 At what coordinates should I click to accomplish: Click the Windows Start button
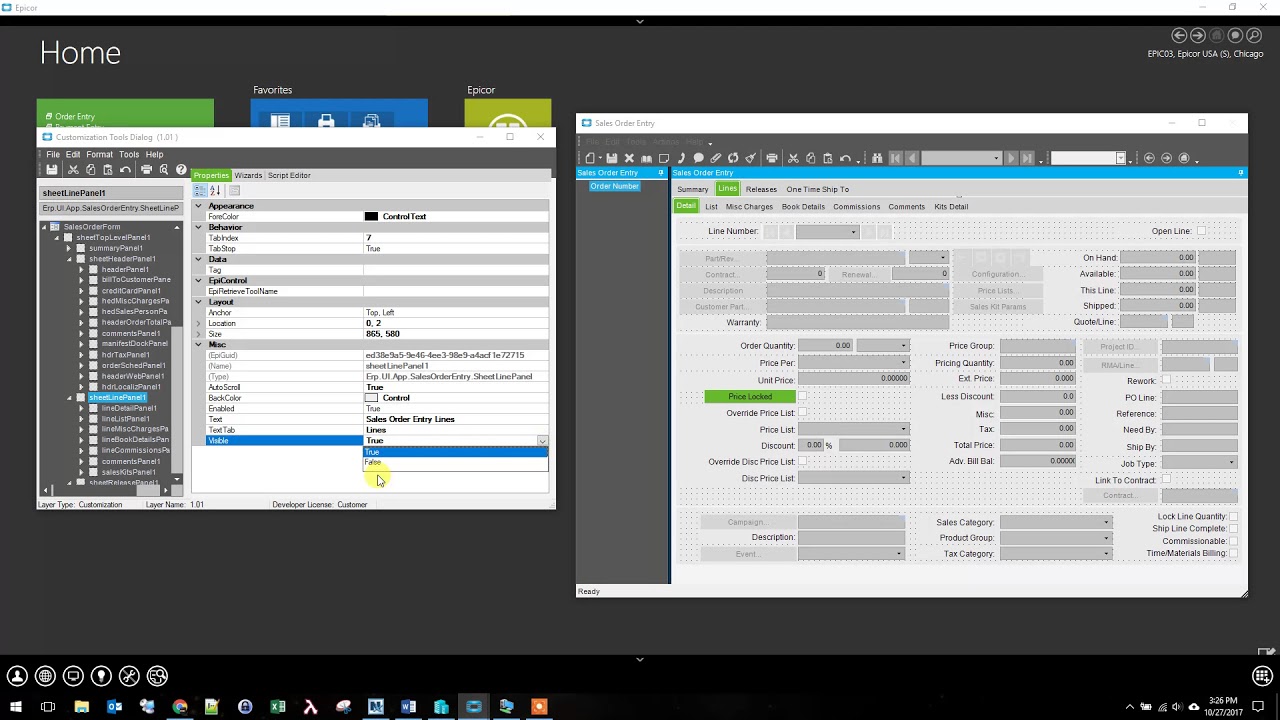tap(16, 707)
